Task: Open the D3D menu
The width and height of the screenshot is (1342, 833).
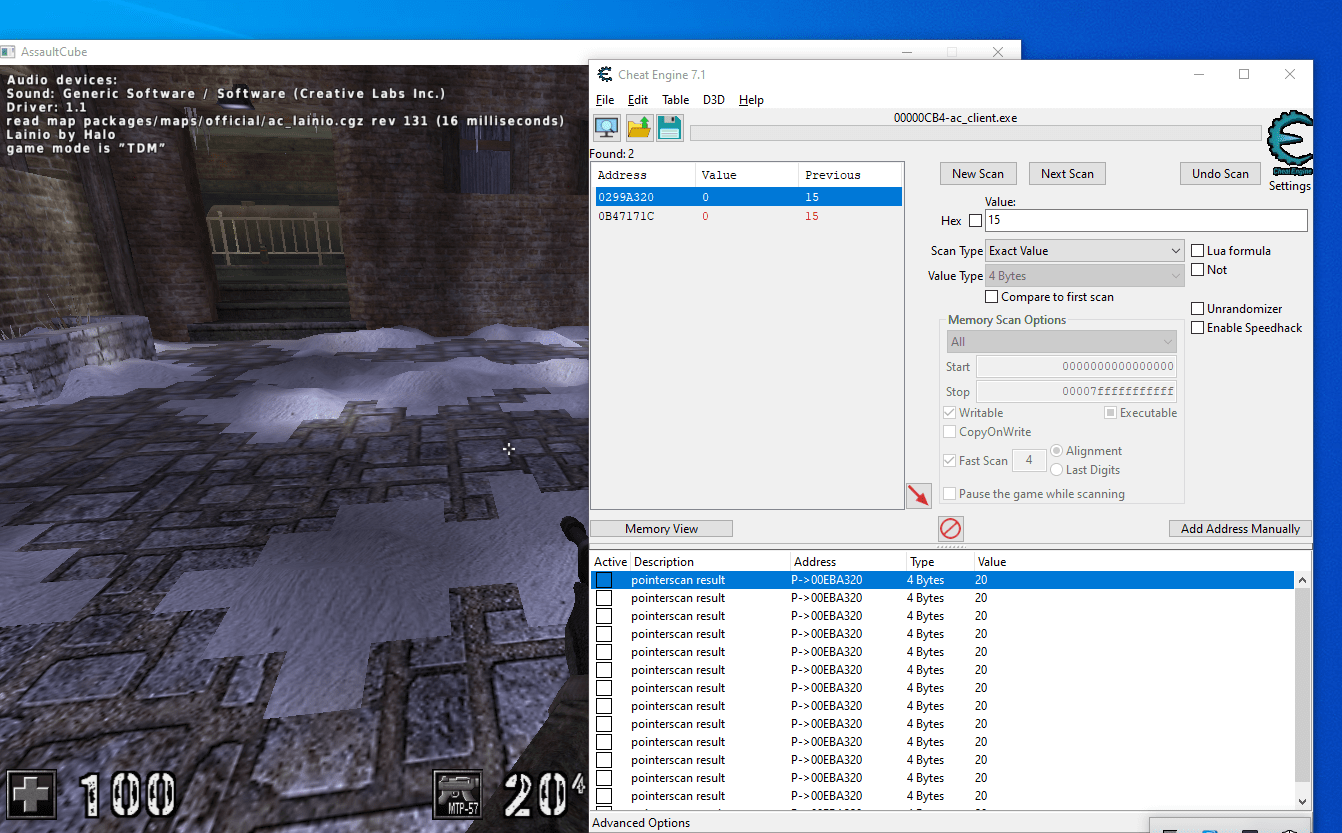Action: coord(714,100)
